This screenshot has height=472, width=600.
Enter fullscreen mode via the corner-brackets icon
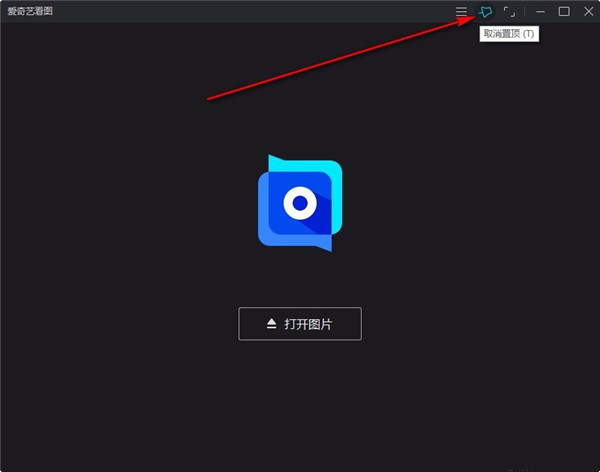click(510, 11)
